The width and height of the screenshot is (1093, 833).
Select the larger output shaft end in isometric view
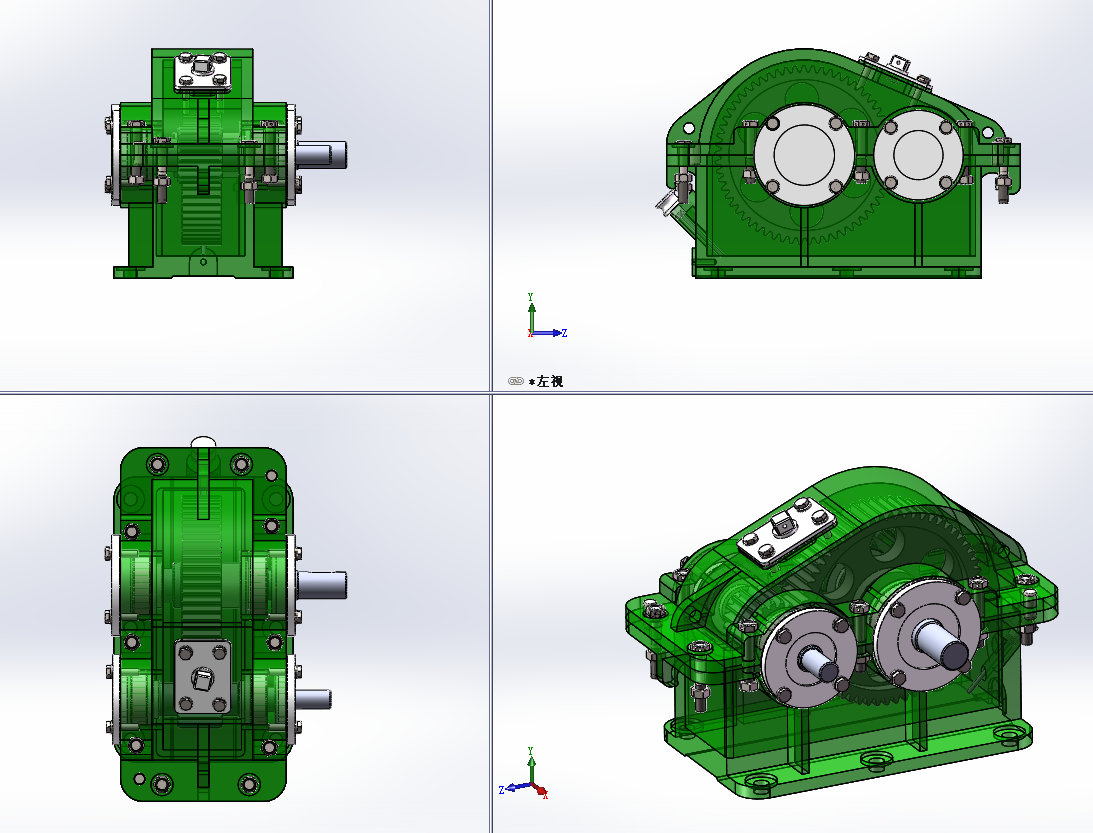[x=943, y=645]
